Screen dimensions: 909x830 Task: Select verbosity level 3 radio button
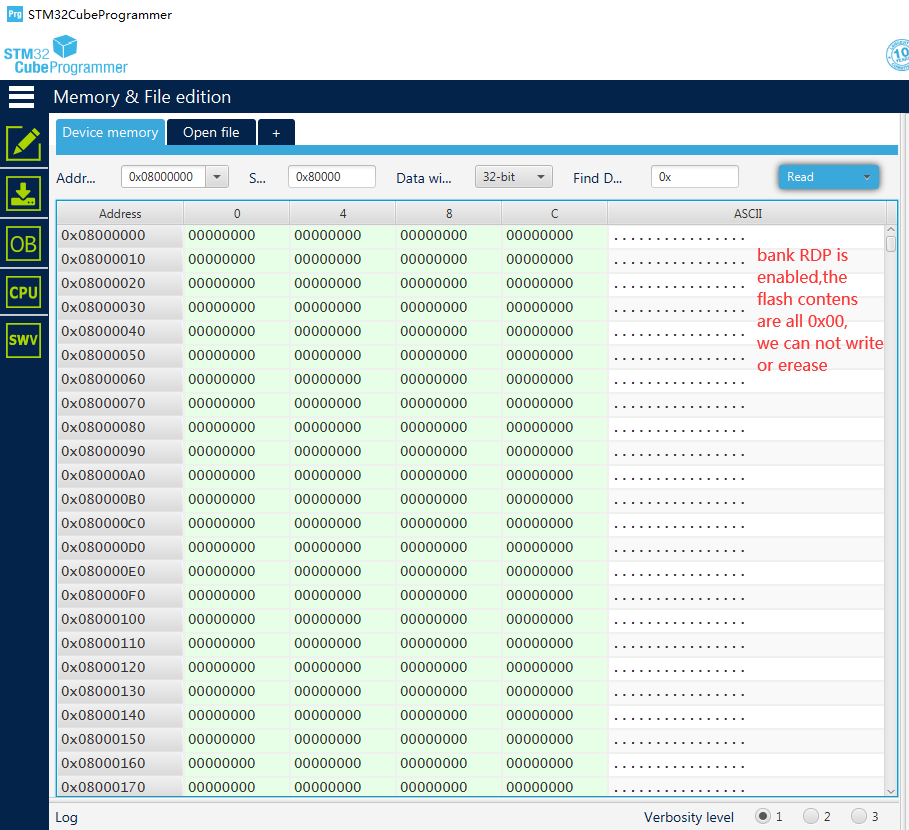coord(859,816)
